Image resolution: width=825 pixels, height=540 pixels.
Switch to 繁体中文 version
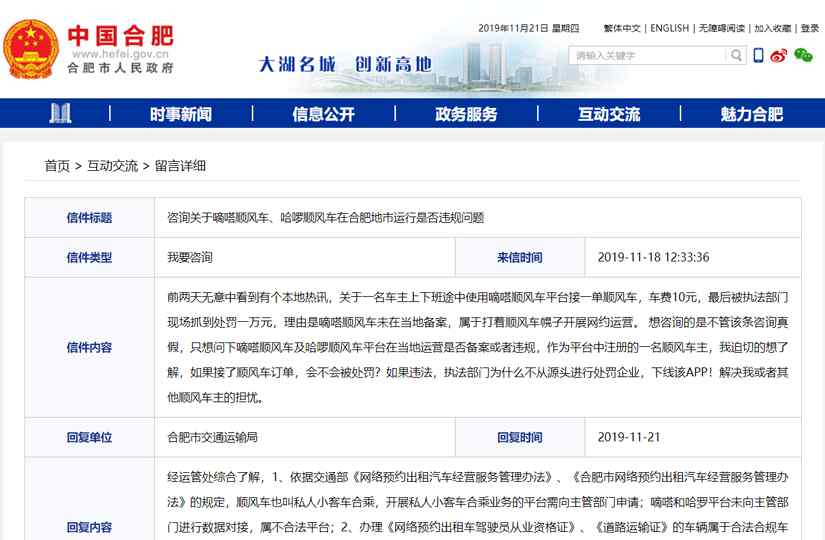[x=622, y=28]
